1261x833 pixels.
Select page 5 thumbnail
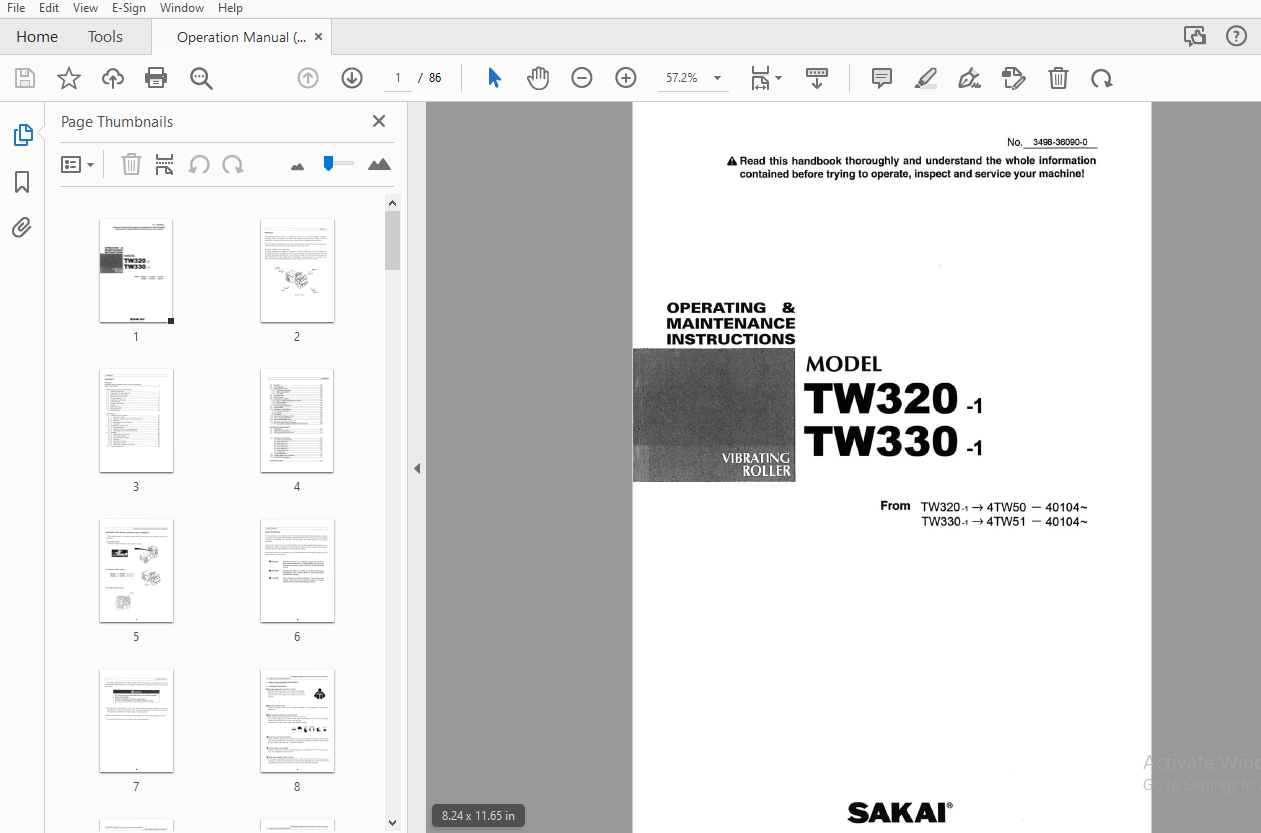click(x=136, y=571)
